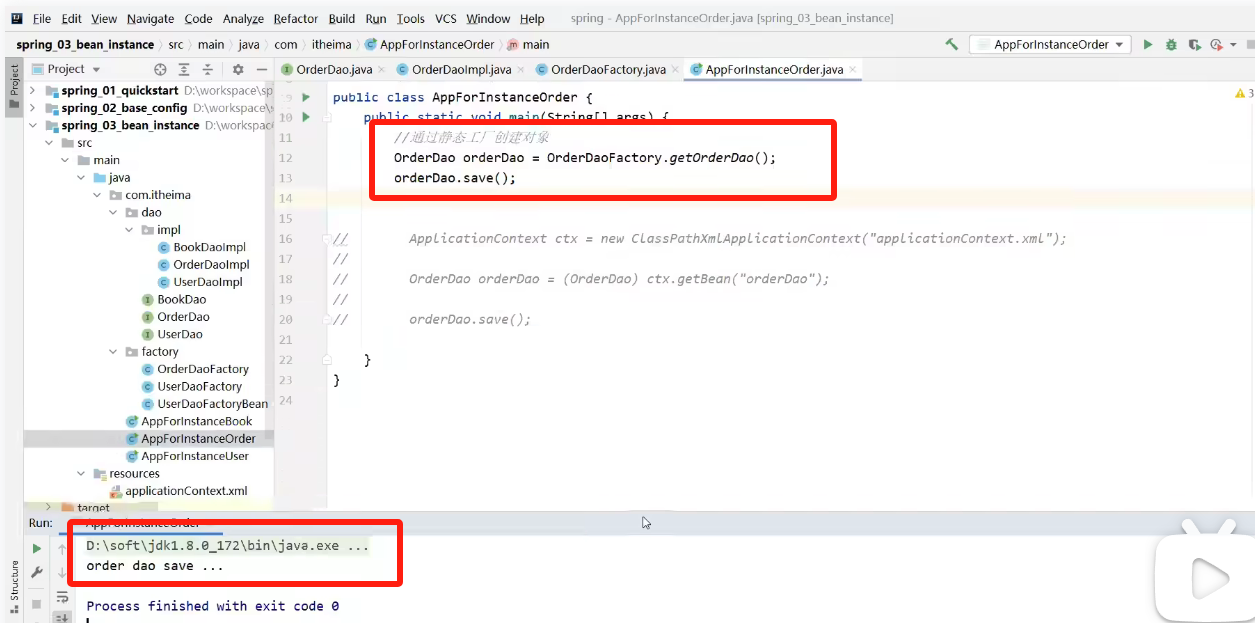Click 'itheima' in the breadcrumb path
Screen dimensions: 1255x623
pos(331,44)
